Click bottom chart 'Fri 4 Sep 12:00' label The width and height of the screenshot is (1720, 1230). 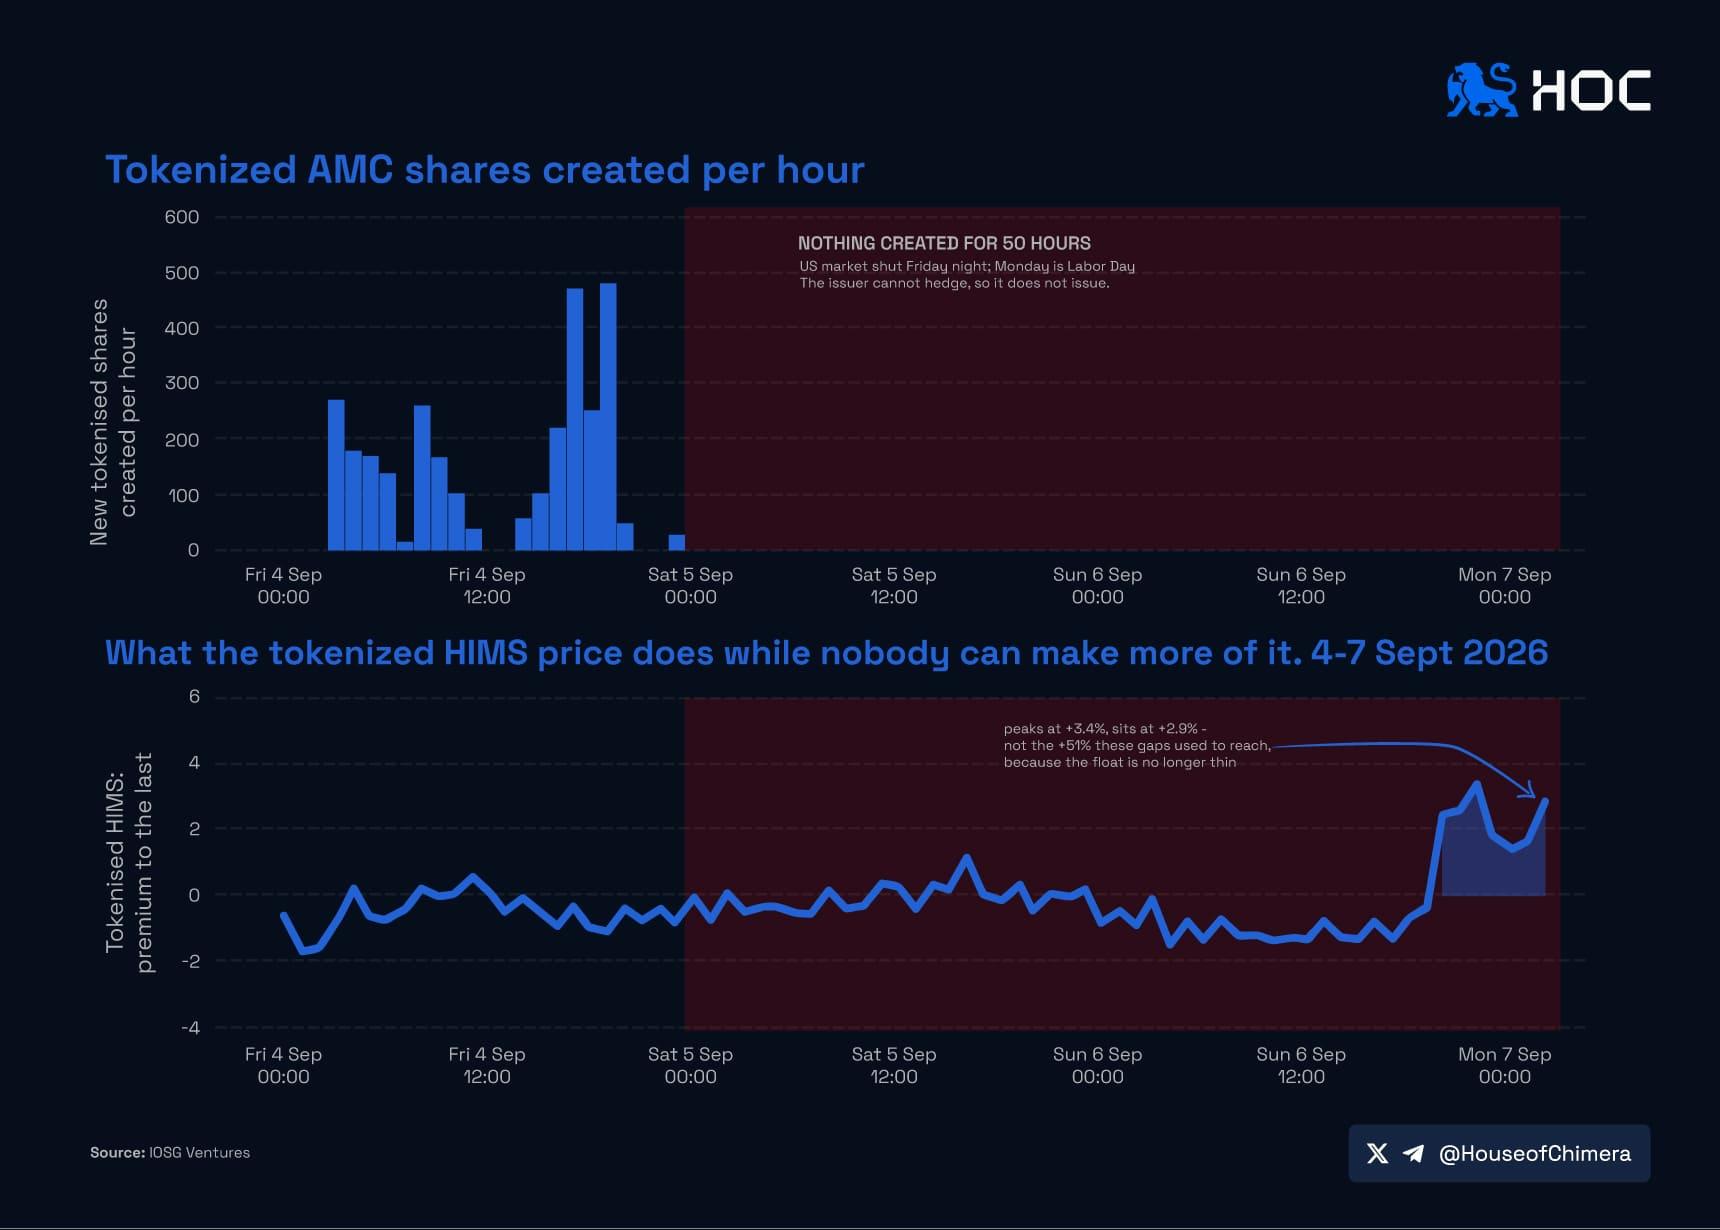pos(486,1065)
